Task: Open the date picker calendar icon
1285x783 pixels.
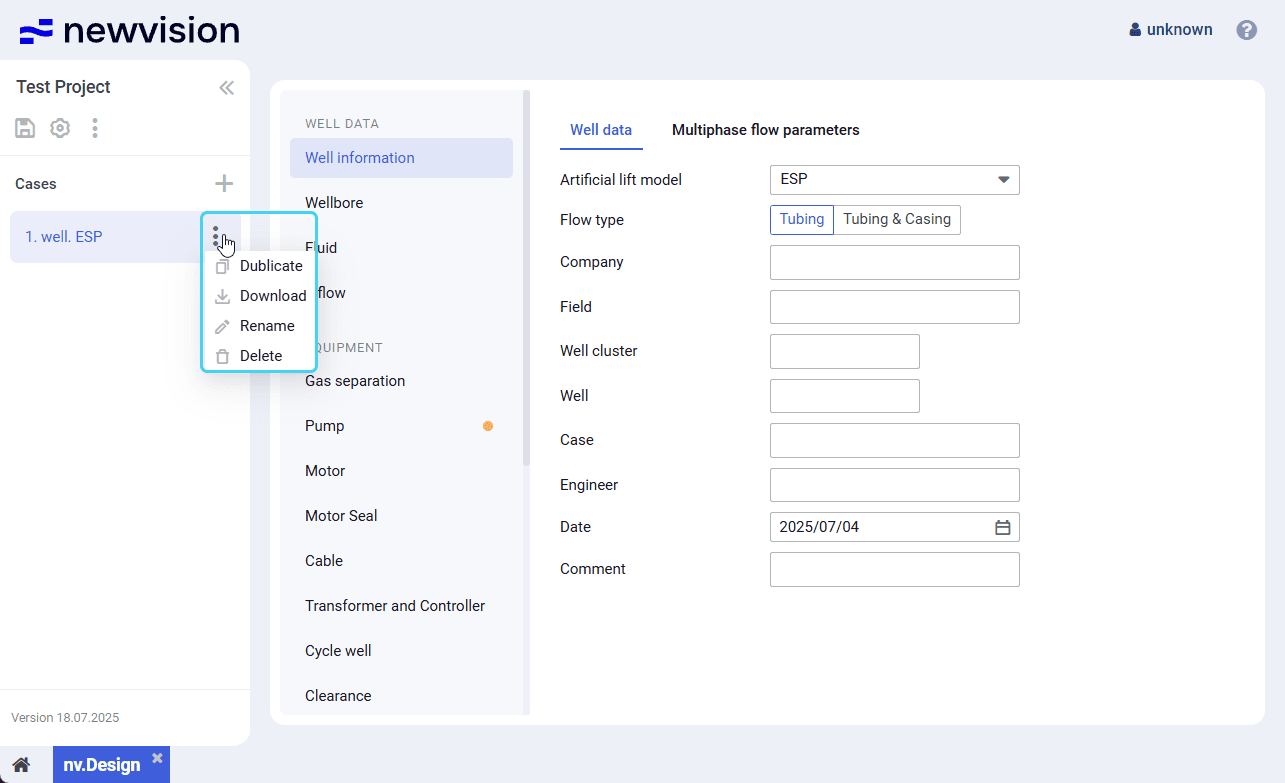Action: coord(1002,527)
